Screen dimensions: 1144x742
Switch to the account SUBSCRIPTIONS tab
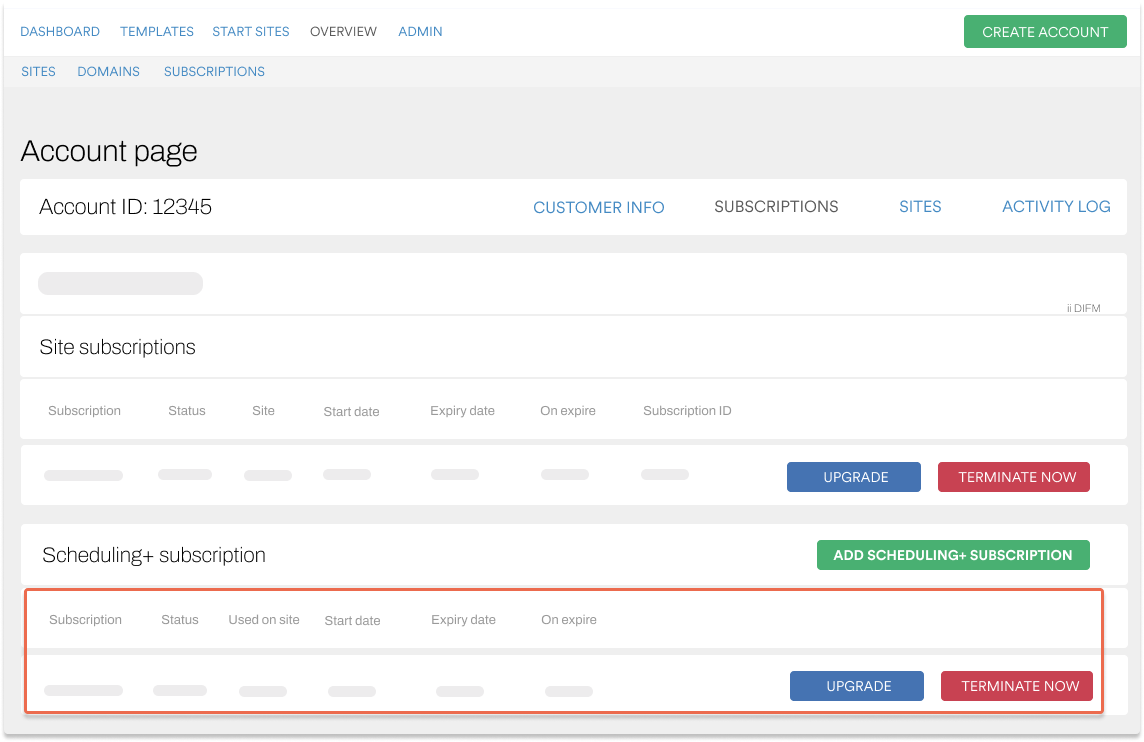tap(776, 206)
